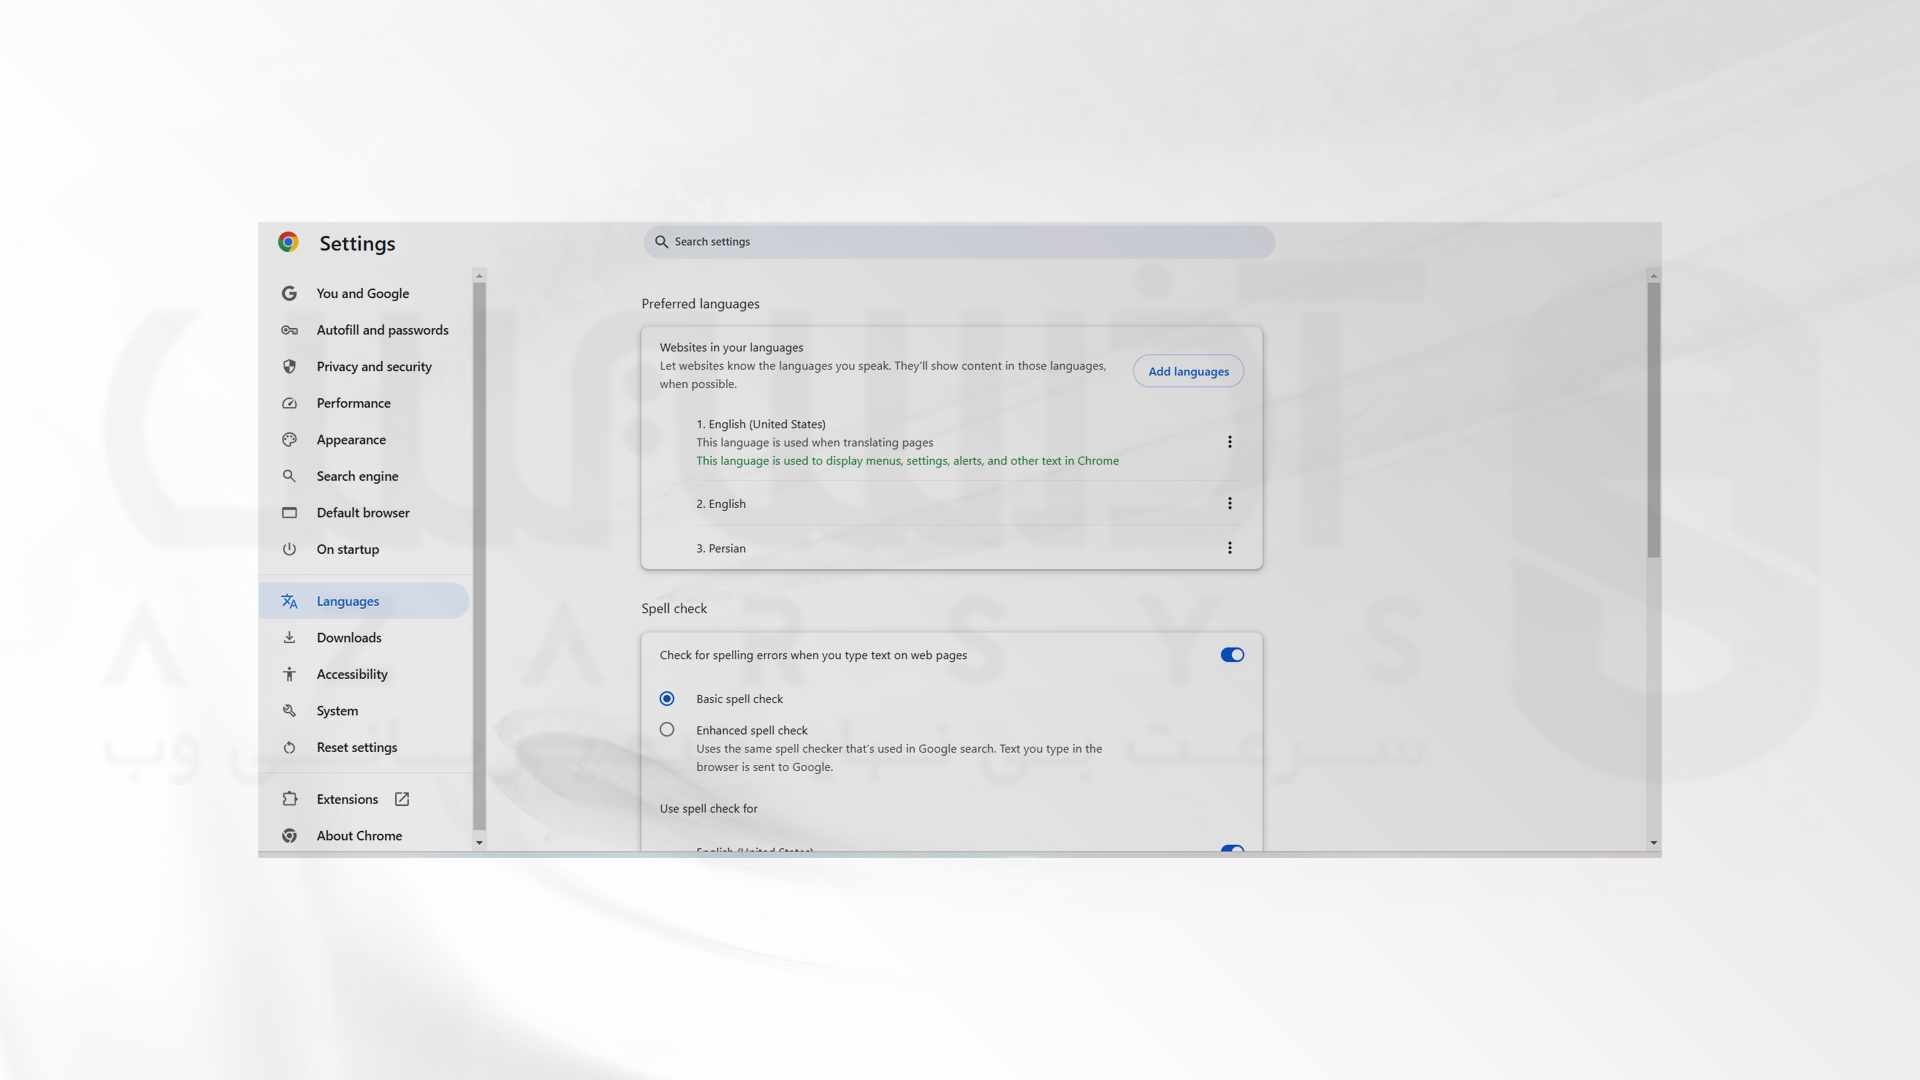Viewport: 1920px width, 1080px height.
Task: Click the Google G icon in sidebar
Action: click(x=289, y=293)
